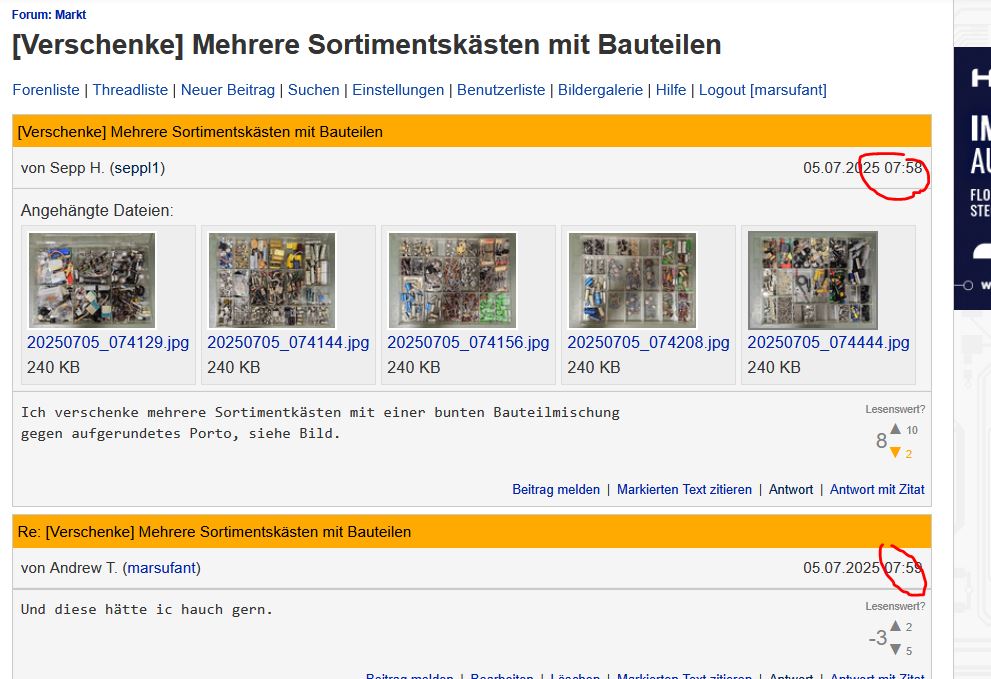Screen dimensions: 991x679
Task: Go to Forenliste
Action: point(46,90)
